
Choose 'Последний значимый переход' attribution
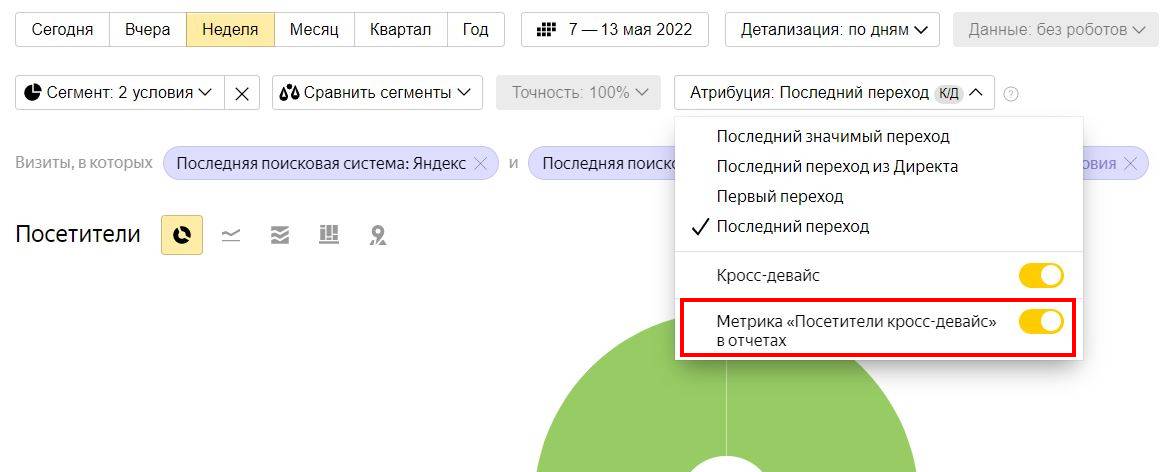click(x=833, y=136)
